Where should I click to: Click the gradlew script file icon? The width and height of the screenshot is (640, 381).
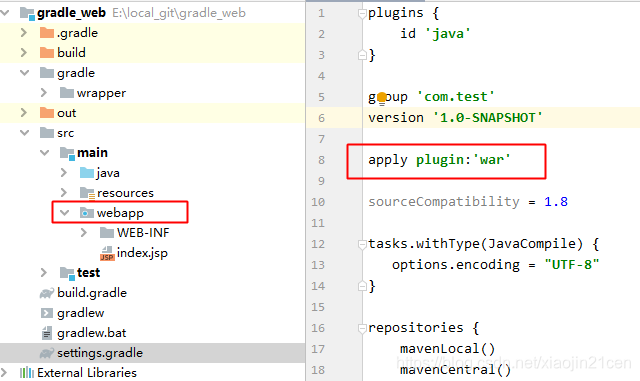point(47,313)
